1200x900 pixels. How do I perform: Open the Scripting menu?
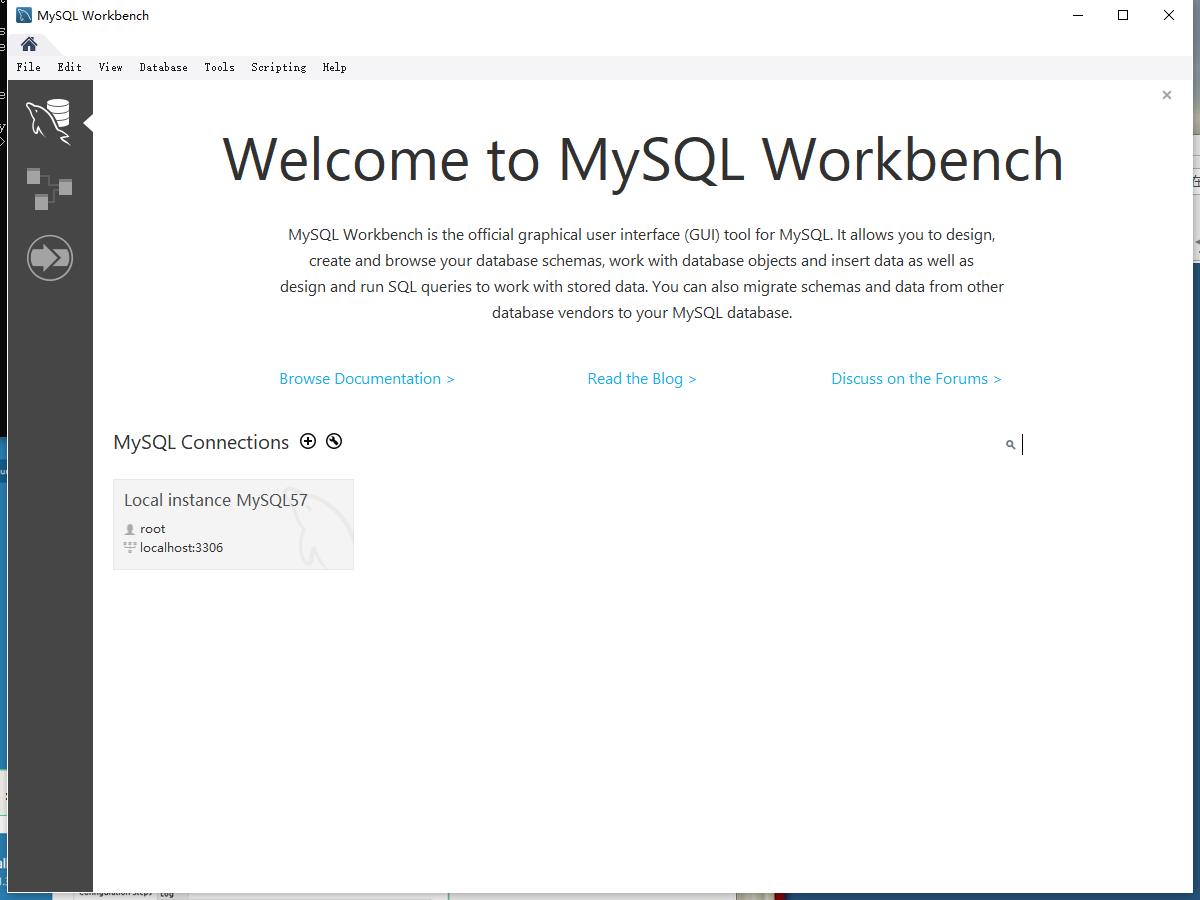click(x=278, y=67)
